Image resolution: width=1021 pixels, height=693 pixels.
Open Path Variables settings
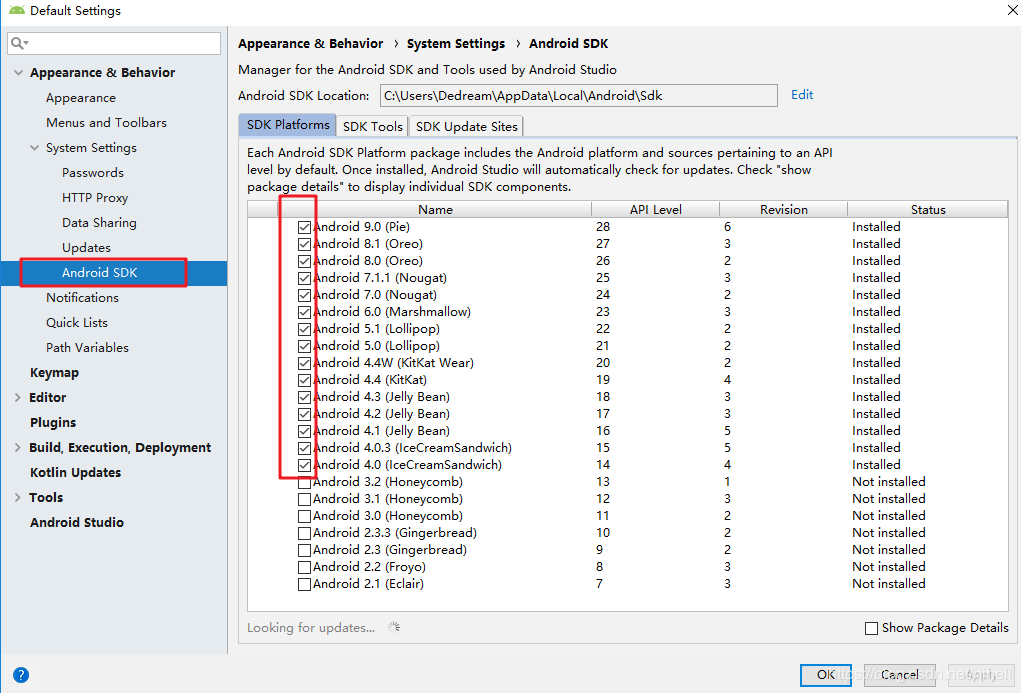87,348
